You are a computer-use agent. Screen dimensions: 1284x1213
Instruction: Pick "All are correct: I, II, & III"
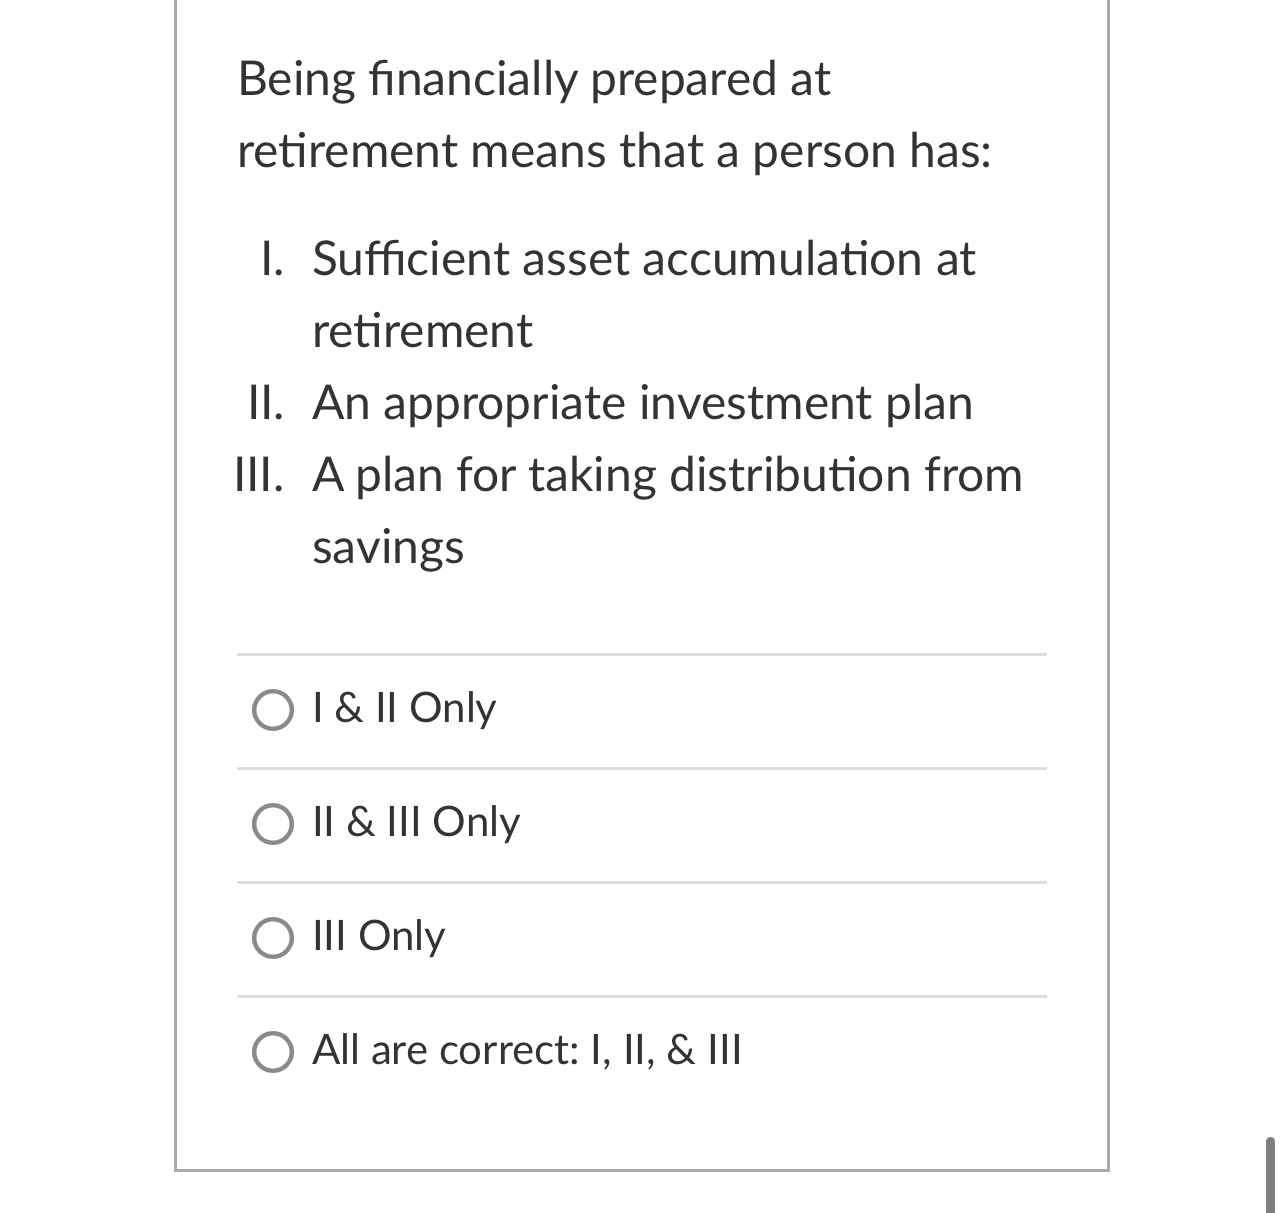(271, 1052)
